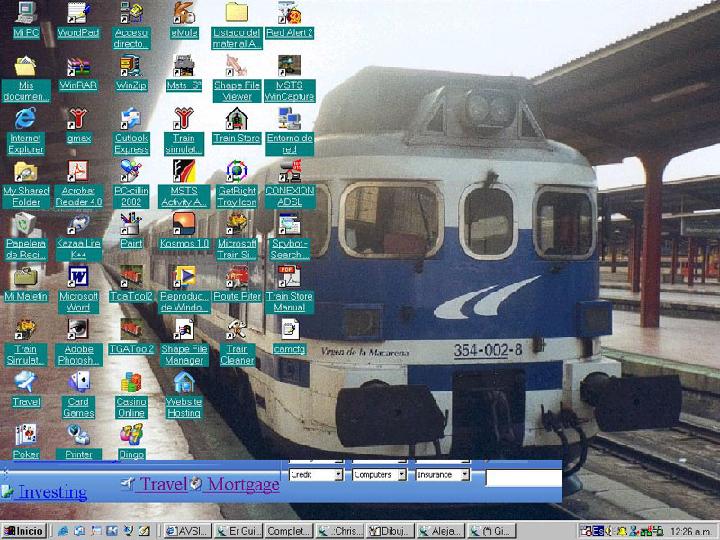Screen dimensions: 720x540
Task: Open the Train Cleaner shortcut
Action: coord(236,329)
